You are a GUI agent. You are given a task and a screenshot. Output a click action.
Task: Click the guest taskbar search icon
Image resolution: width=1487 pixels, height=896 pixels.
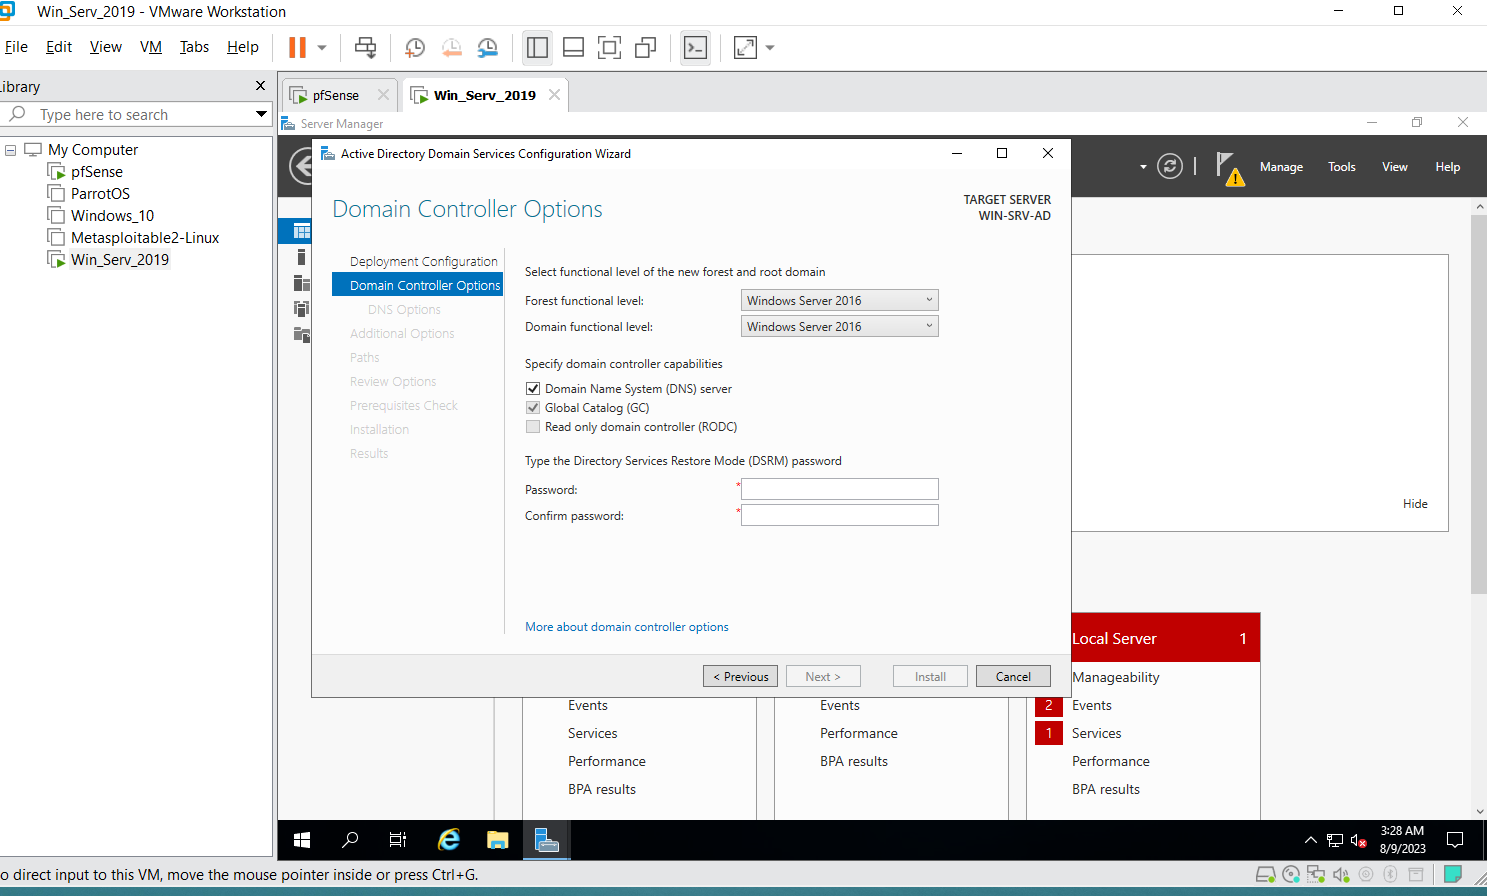350,840
